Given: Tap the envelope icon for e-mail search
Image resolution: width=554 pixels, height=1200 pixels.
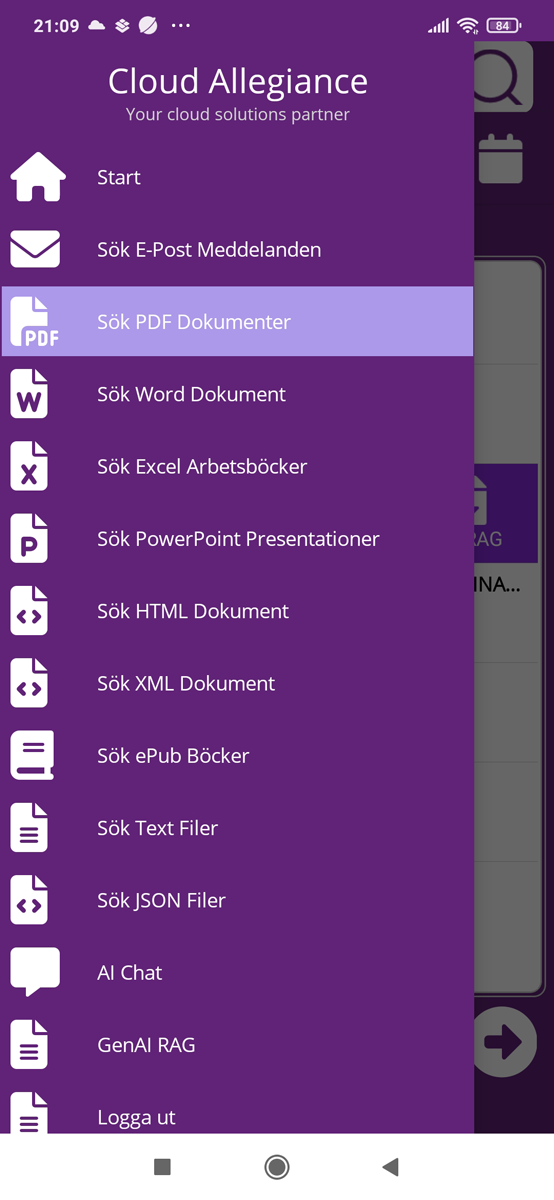Looking at the screenshot, I should [35, 249].
